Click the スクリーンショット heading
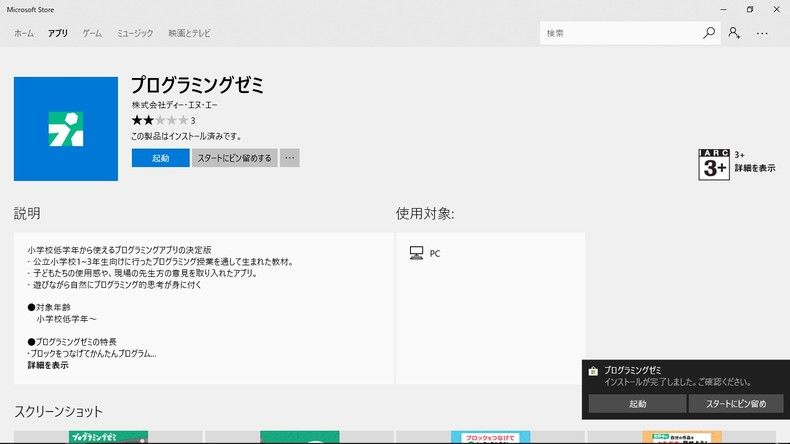 click(x=58, y=412)
